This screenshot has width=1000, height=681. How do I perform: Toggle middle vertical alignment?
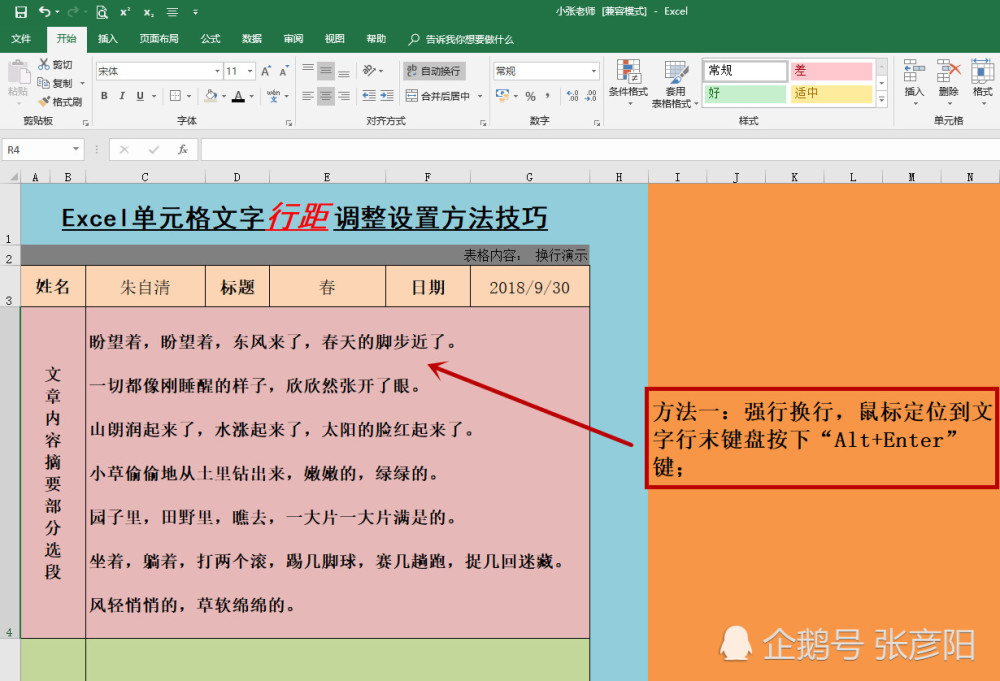pos(326,70)
